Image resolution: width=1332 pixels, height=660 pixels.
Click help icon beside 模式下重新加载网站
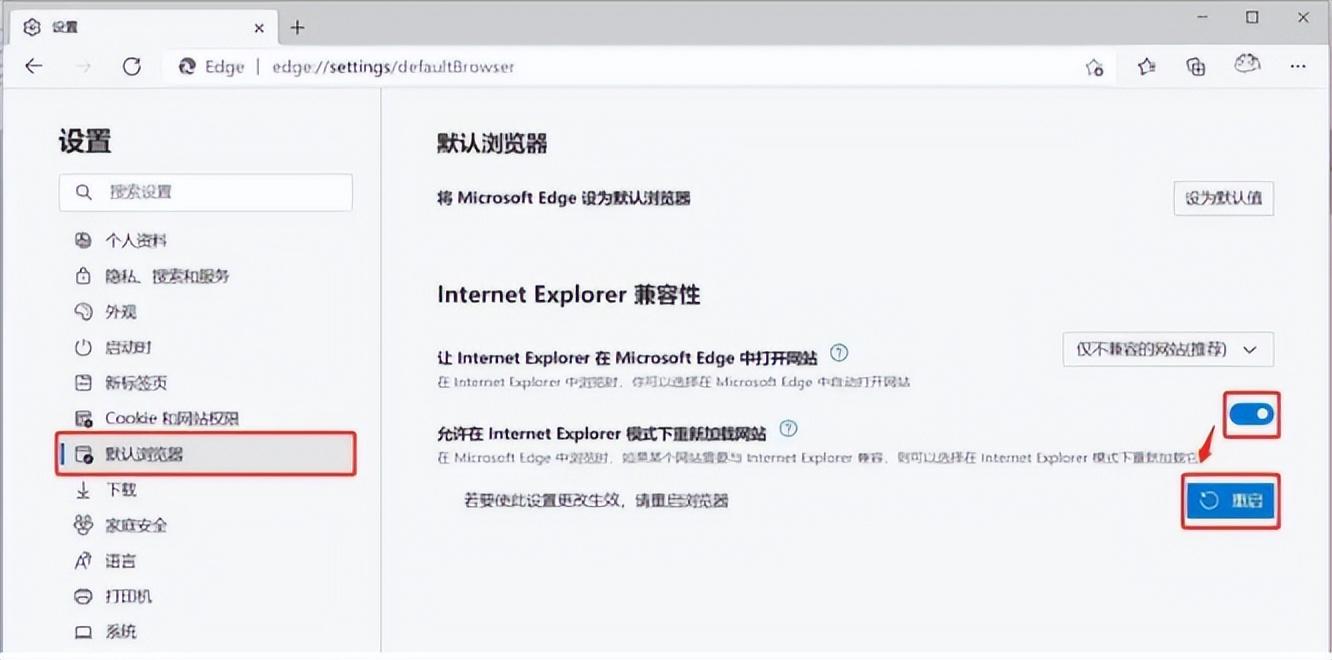point(788,429)
